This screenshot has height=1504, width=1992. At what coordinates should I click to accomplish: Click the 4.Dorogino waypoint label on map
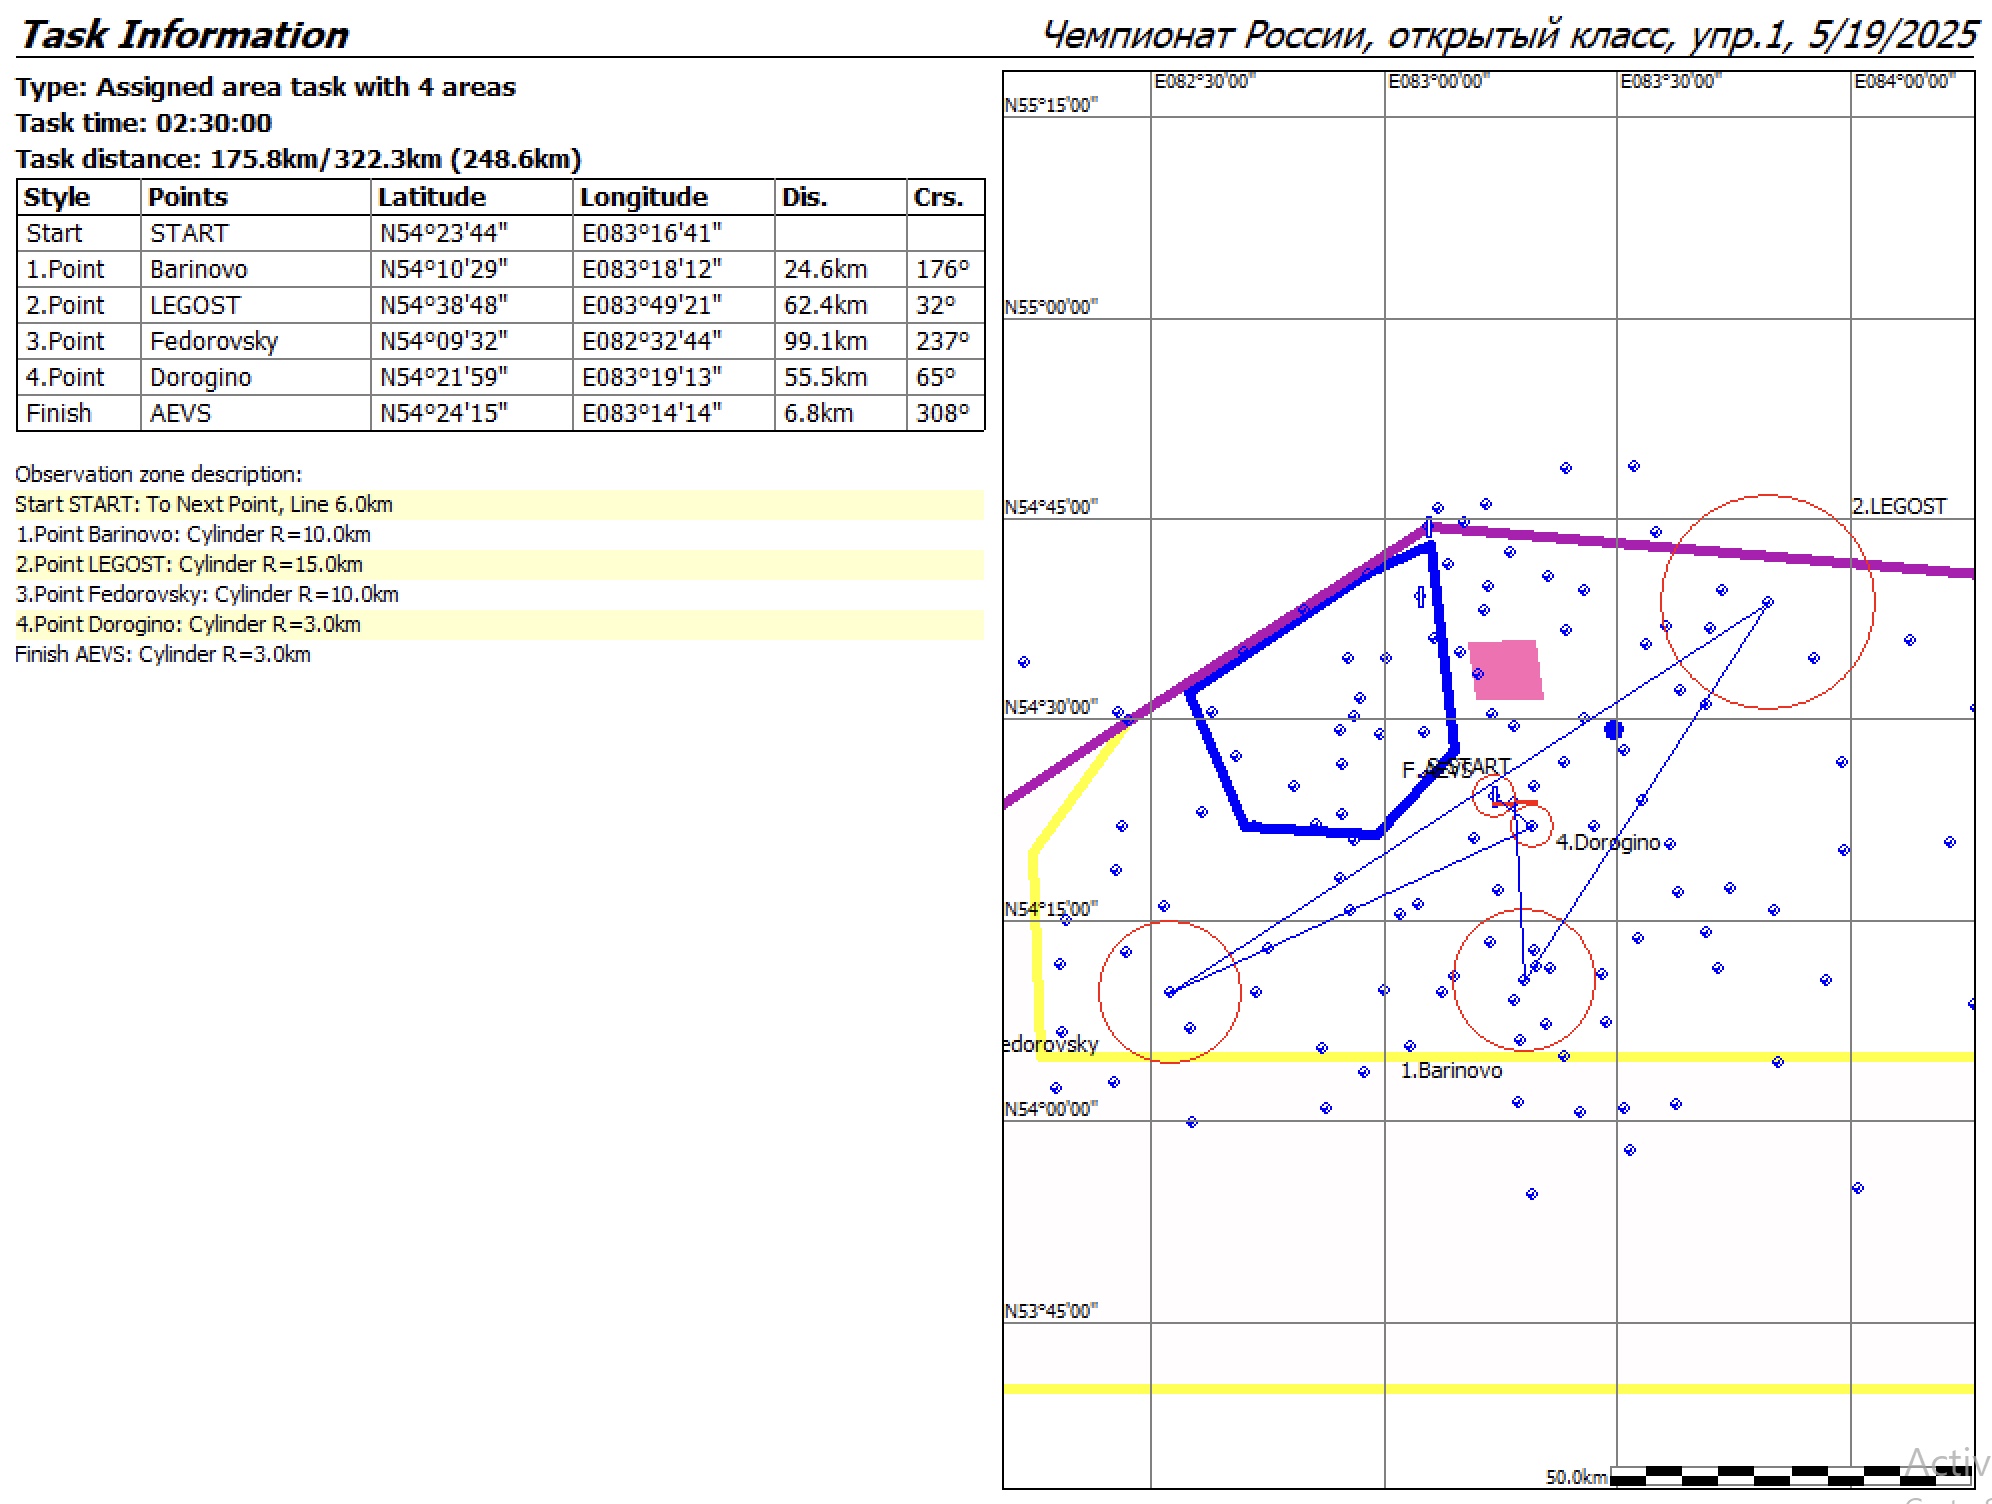click(1607, 842)
